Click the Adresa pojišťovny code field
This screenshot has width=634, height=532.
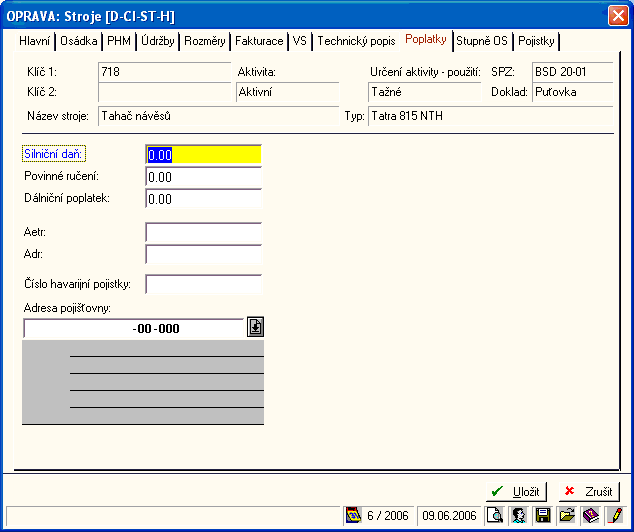pyautogui.click(x=134, y=328)
